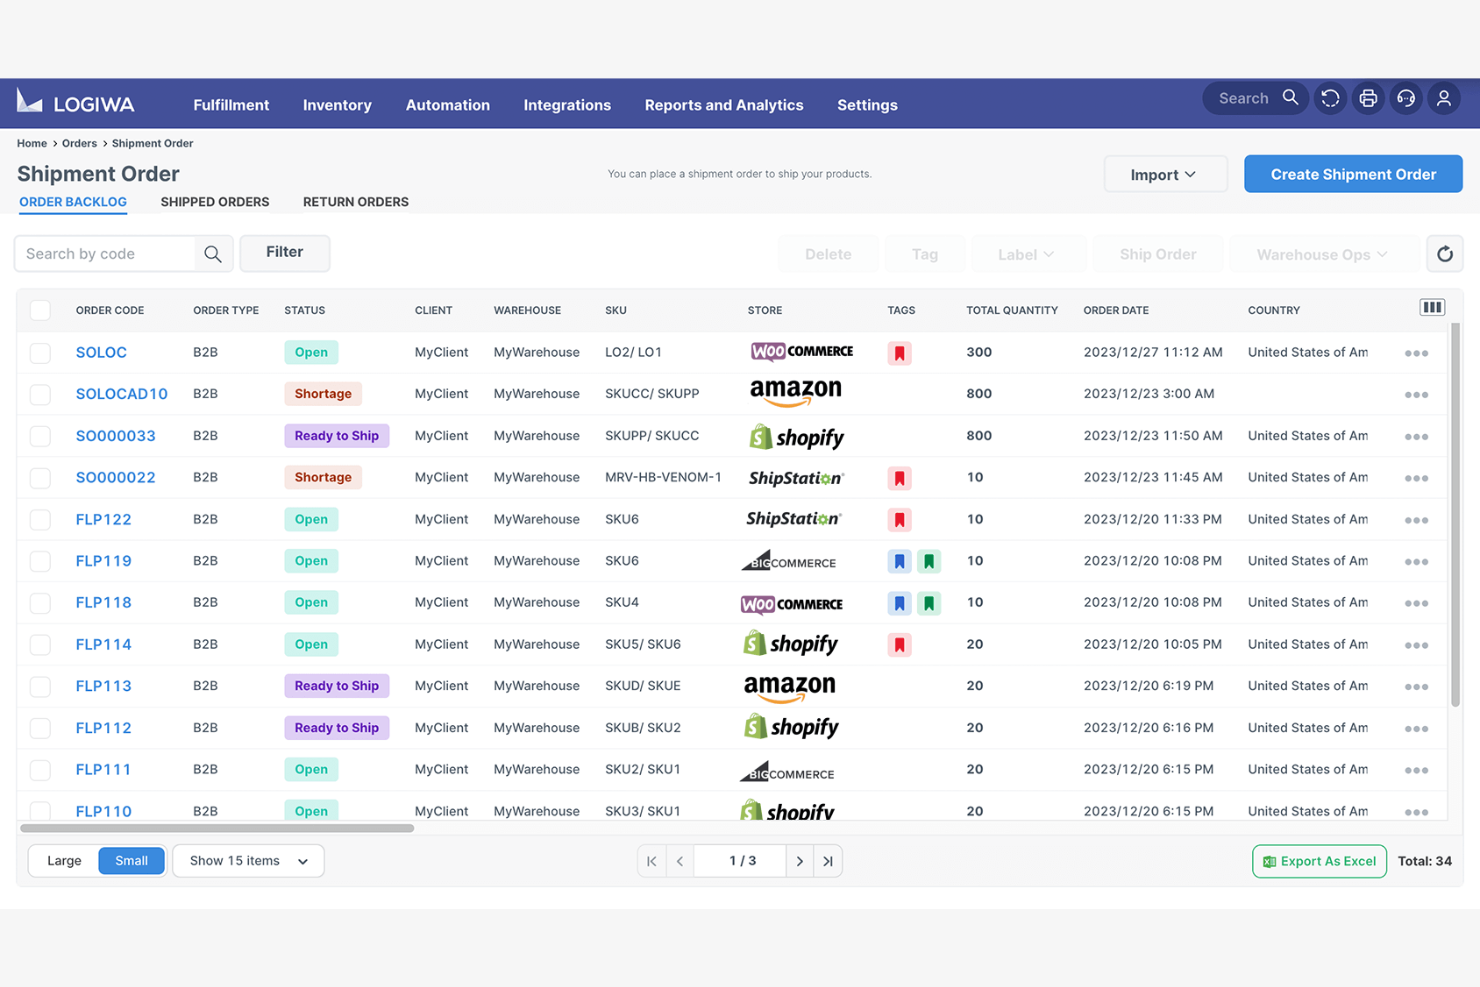Check the select-all checkbox in the table header

click(40, 310)
